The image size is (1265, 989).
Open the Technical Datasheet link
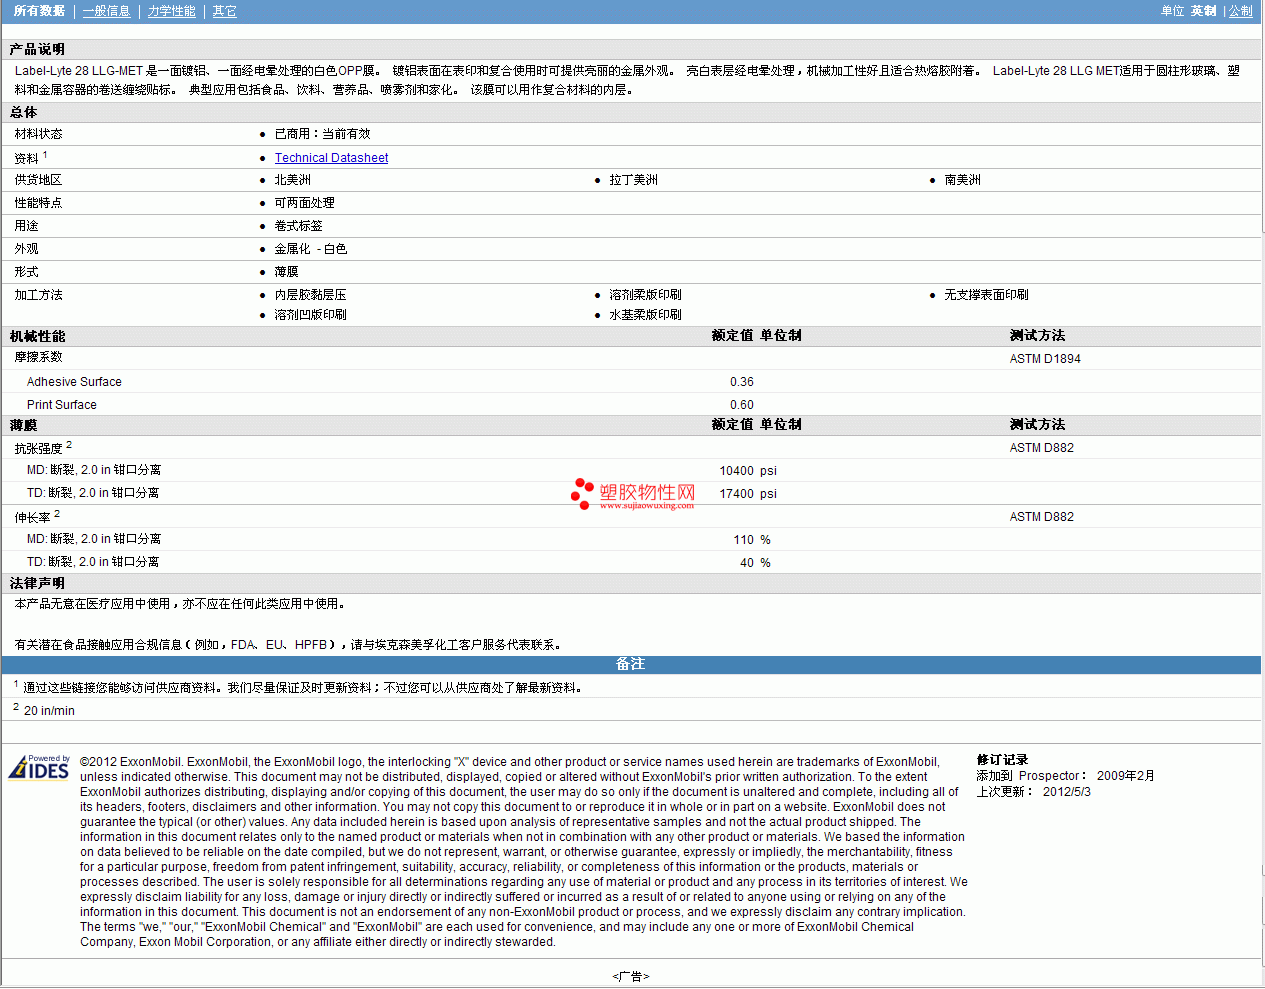331,158
